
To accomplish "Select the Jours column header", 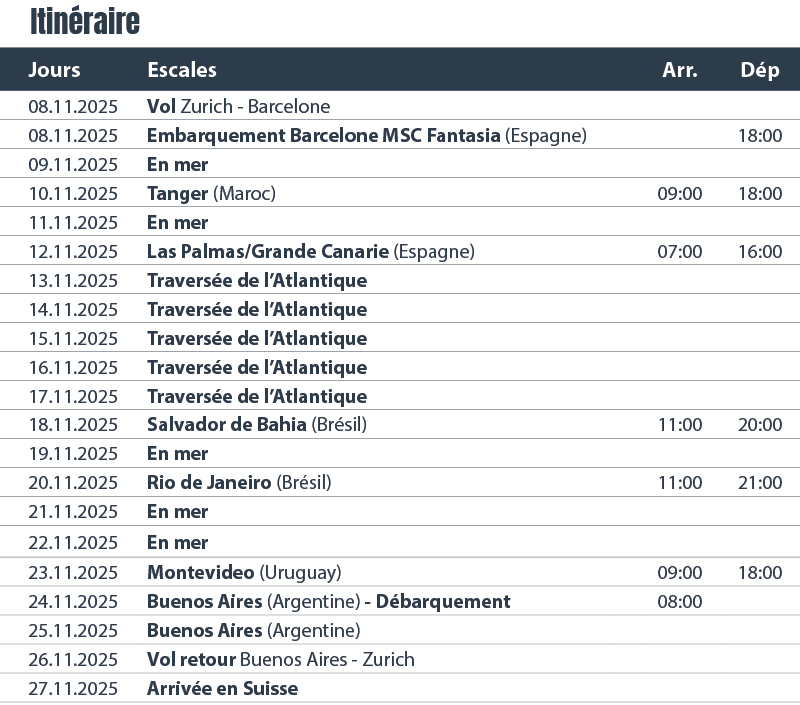I will coord(54,69).
